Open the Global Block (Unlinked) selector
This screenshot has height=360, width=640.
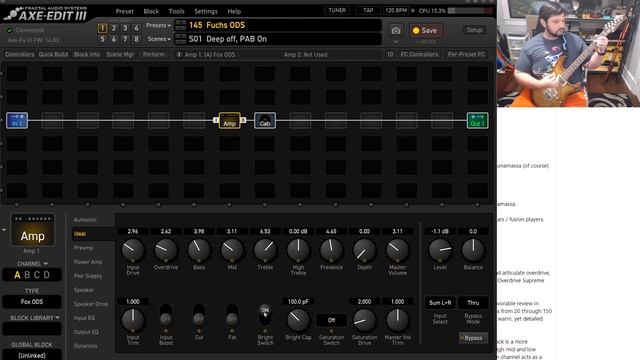[32, 356]
